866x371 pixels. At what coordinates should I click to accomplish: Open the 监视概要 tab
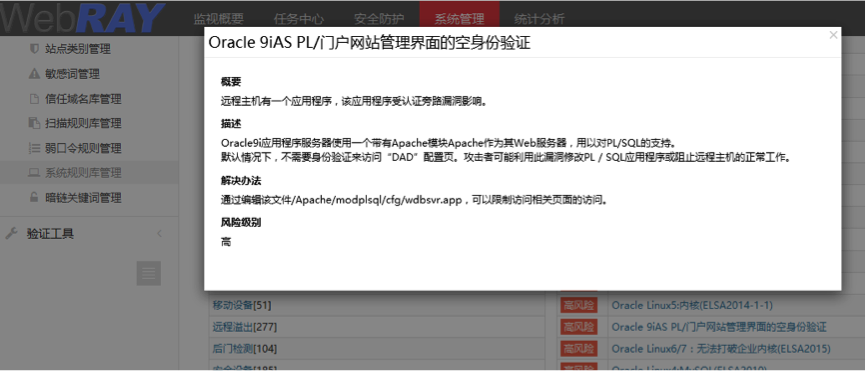pos(219,18)
